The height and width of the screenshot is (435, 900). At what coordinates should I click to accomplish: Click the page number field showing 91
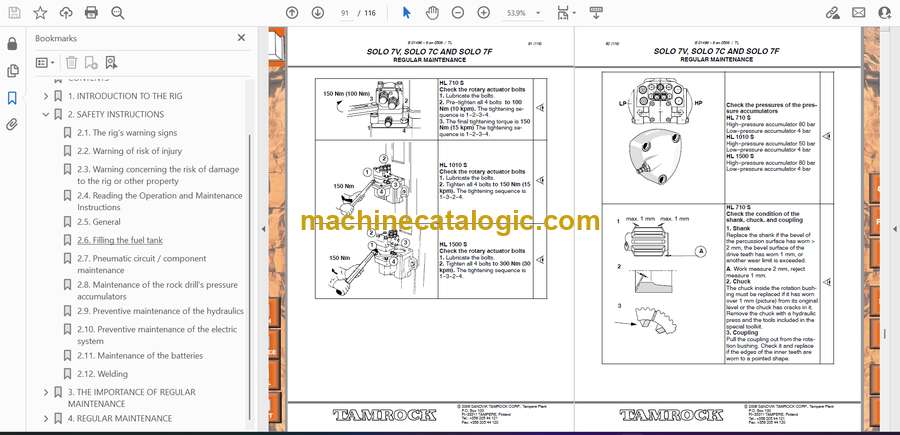click(345, 13)
